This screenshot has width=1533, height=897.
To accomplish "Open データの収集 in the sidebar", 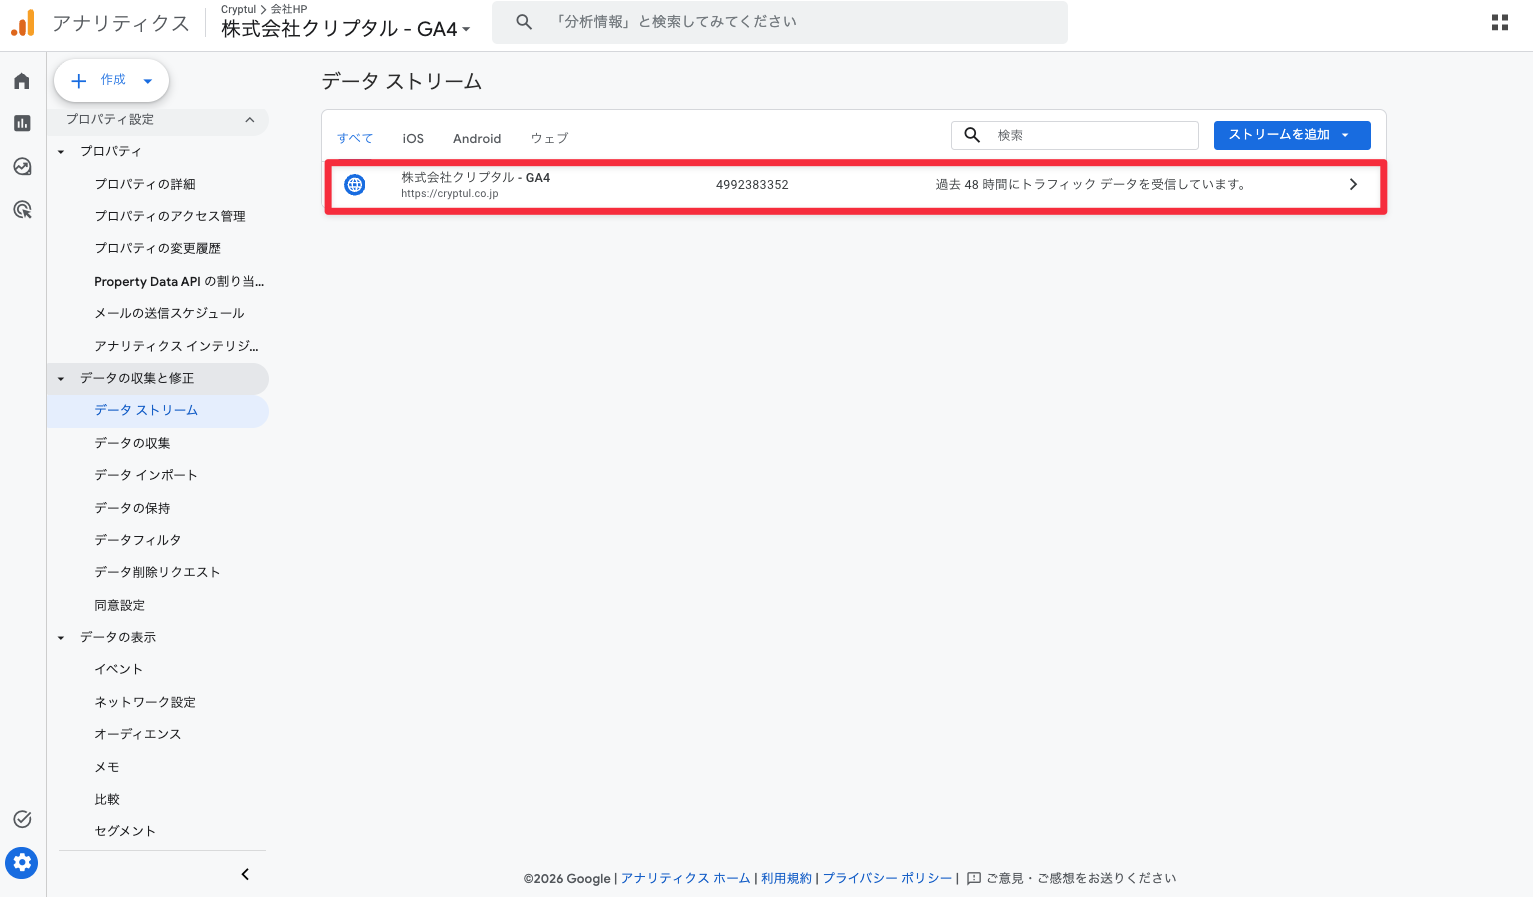I will (132, 443).
